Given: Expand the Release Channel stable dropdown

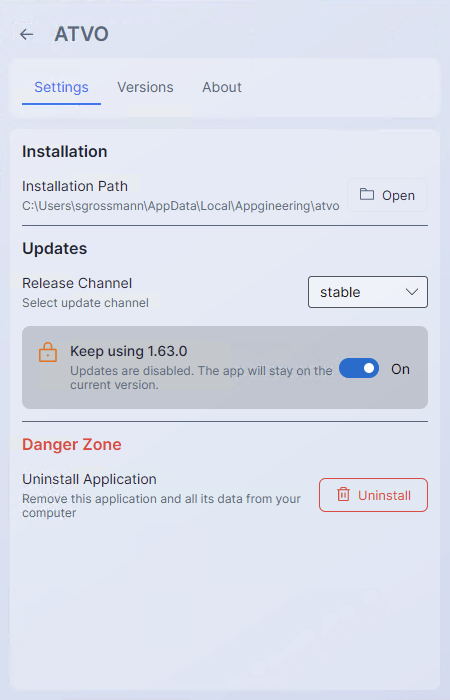Looking at the screenshot, I should pyautogui.click(x=368, y=292).
